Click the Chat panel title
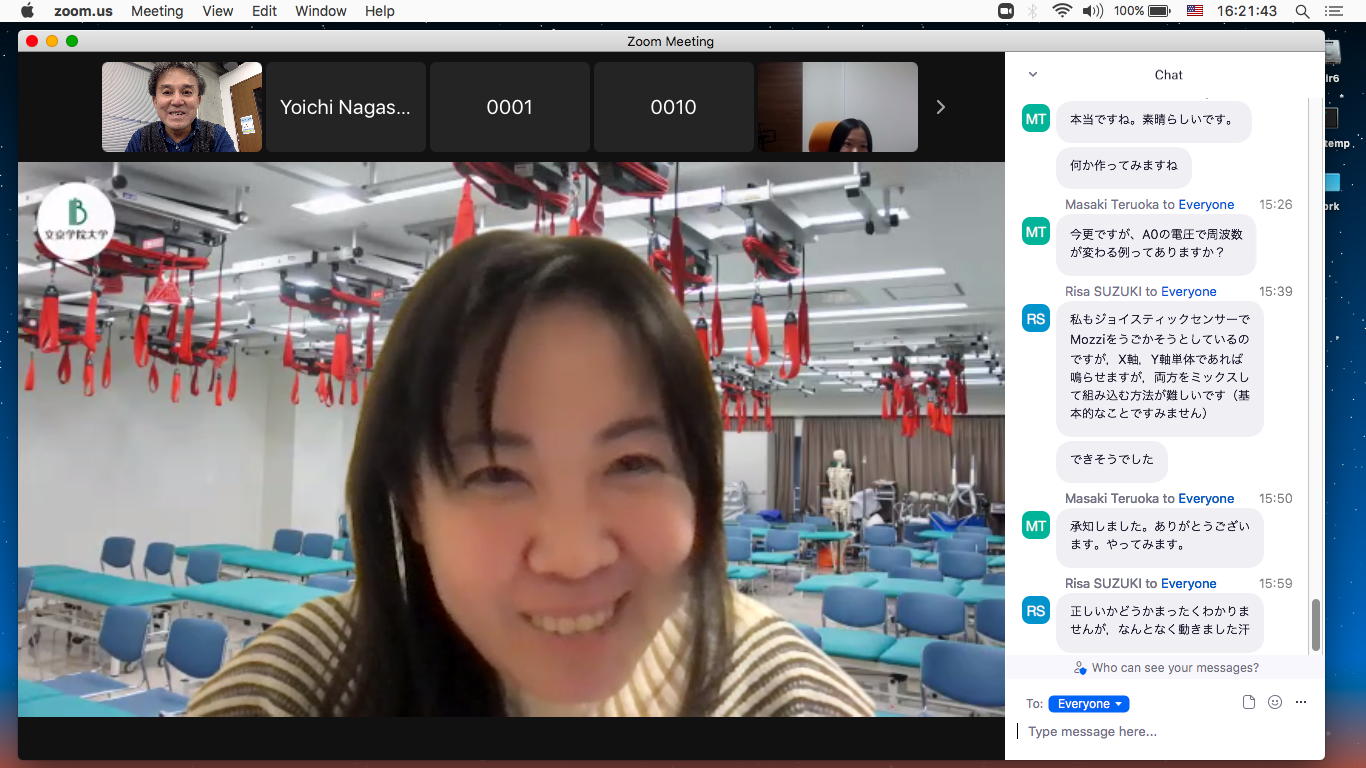Image resolution: width=1366 pixels, height=768 pixels. coord(1168,75)
